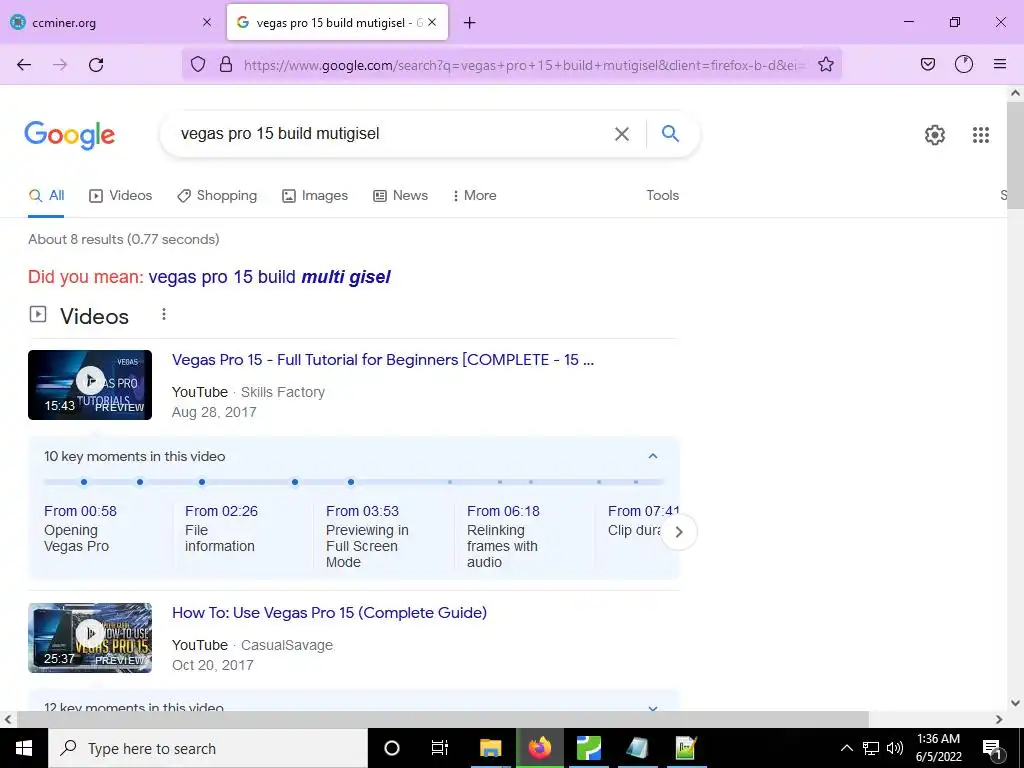1024x768 pixels.
Task: Jump to From 00:58 Opening Vegas Pro
Action: pos(80,528)
